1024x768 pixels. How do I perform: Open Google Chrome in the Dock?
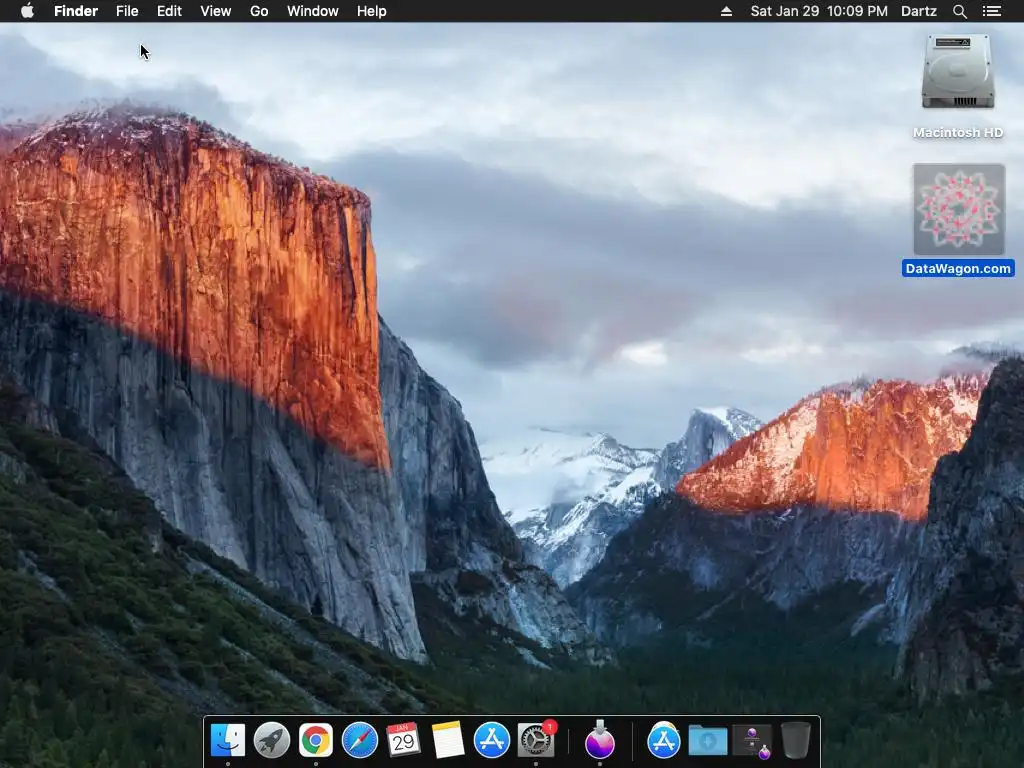point(315,740)
